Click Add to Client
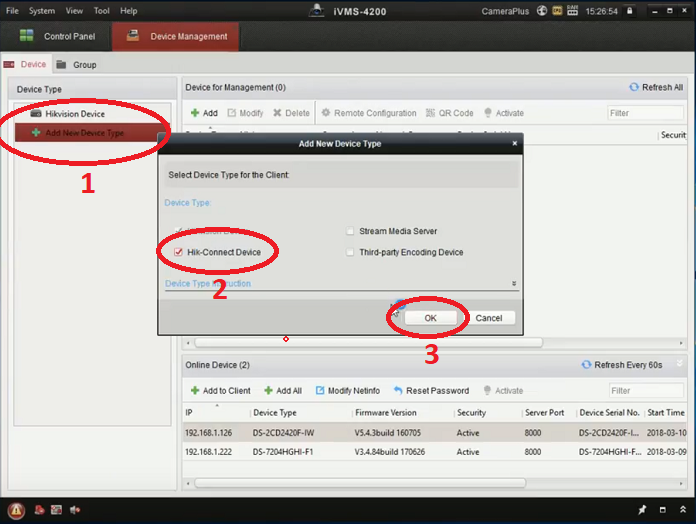This screenshot has width=696, height=524. (x=221, y=391)
